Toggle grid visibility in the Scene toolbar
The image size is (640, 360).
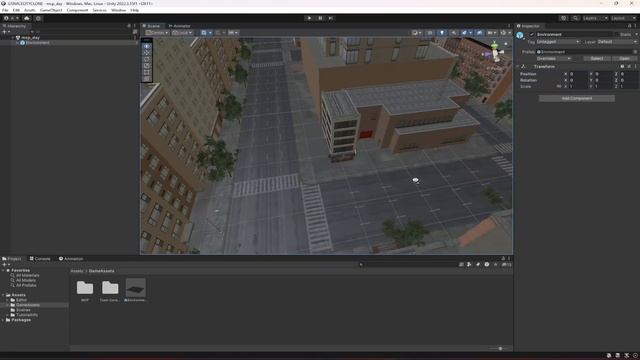(204, 33)
